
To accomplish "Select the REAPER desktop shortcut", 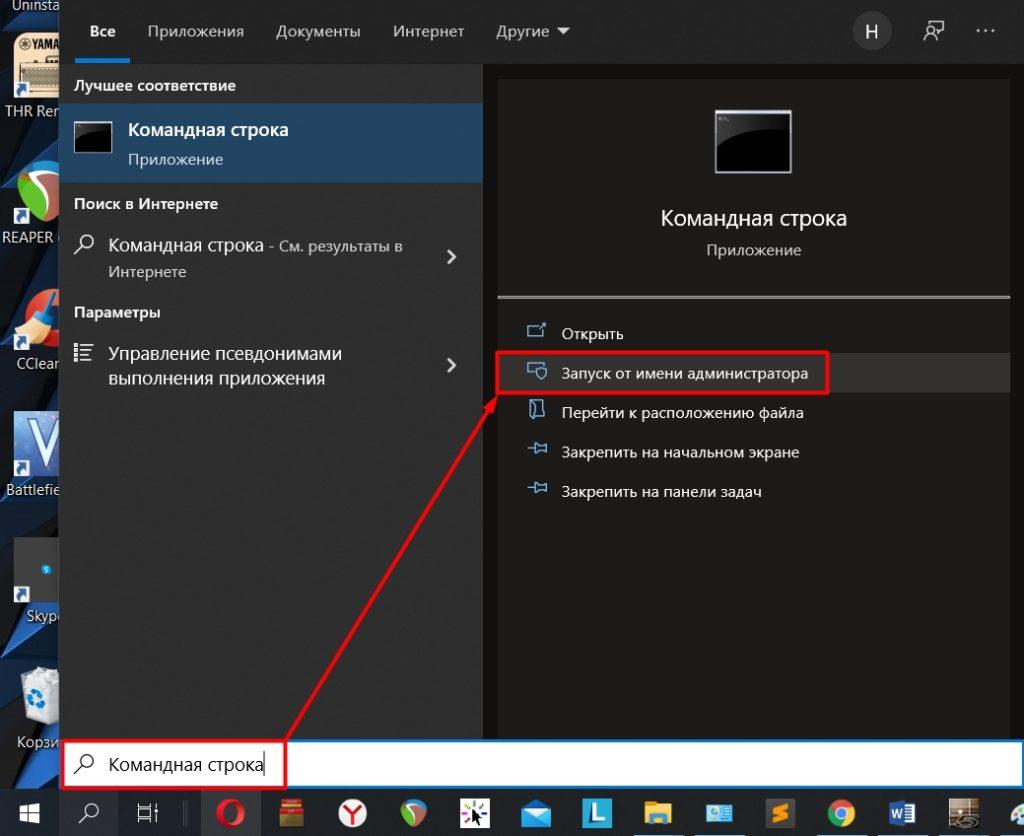I will coord(31,204).
